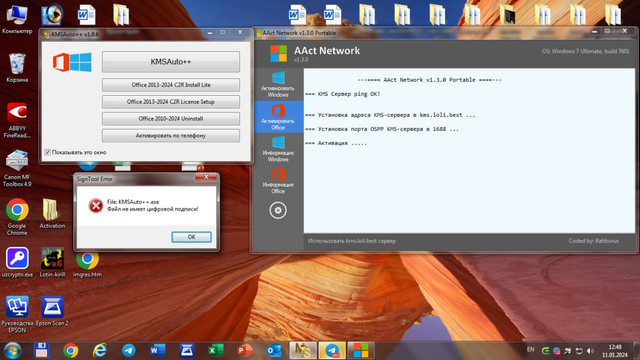
Task: Open Word from the taskbar
Action: (158, 351)
